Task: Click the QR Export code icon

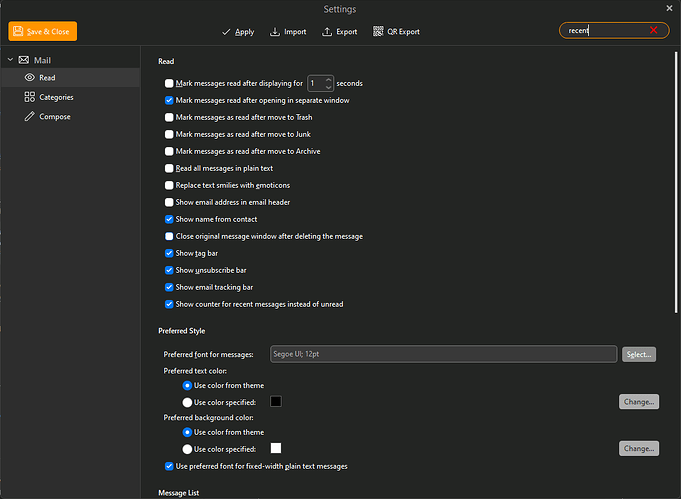Action: click(x=378, y=31)
